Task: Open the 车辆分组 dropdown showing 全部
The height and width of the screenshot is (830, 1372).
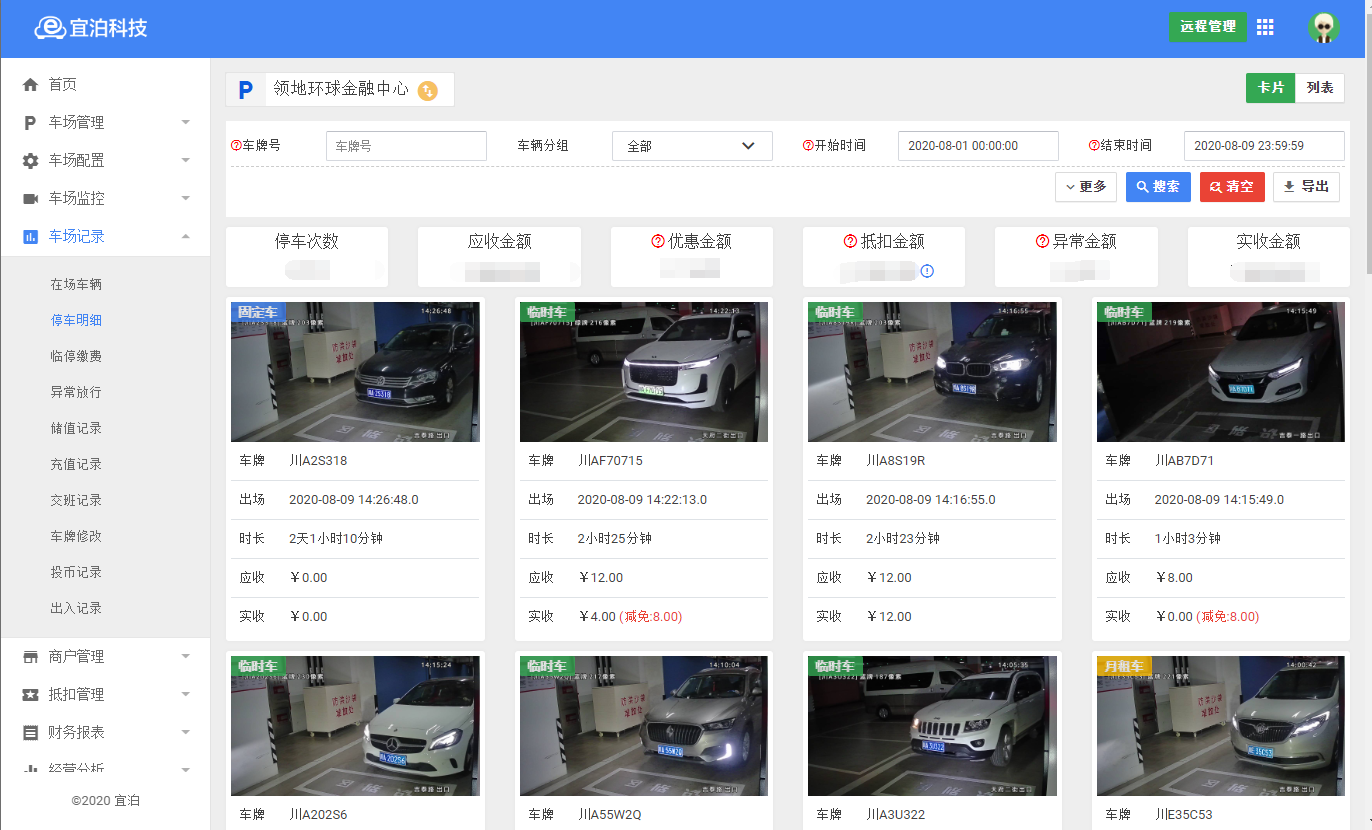Action: 692,146
